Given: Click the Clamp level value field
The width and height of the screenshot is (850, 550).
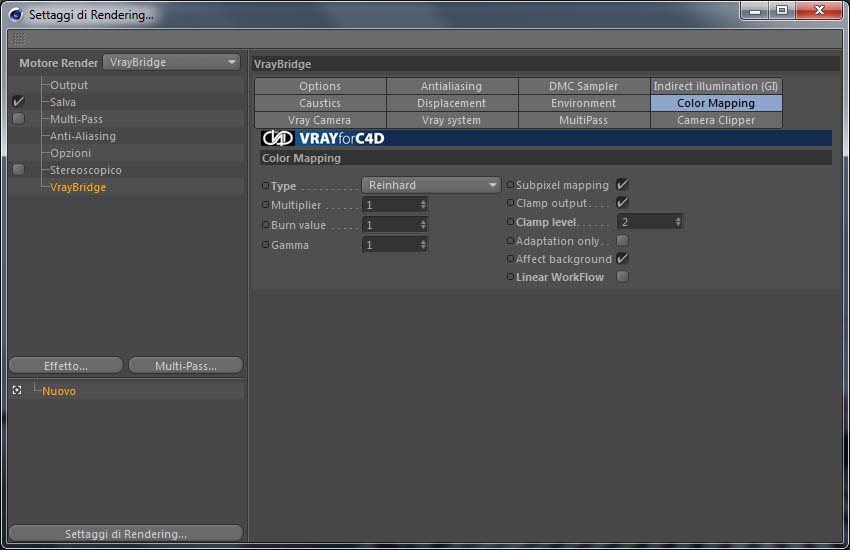Looking at the screenshot, I should (x=649, y=222).
